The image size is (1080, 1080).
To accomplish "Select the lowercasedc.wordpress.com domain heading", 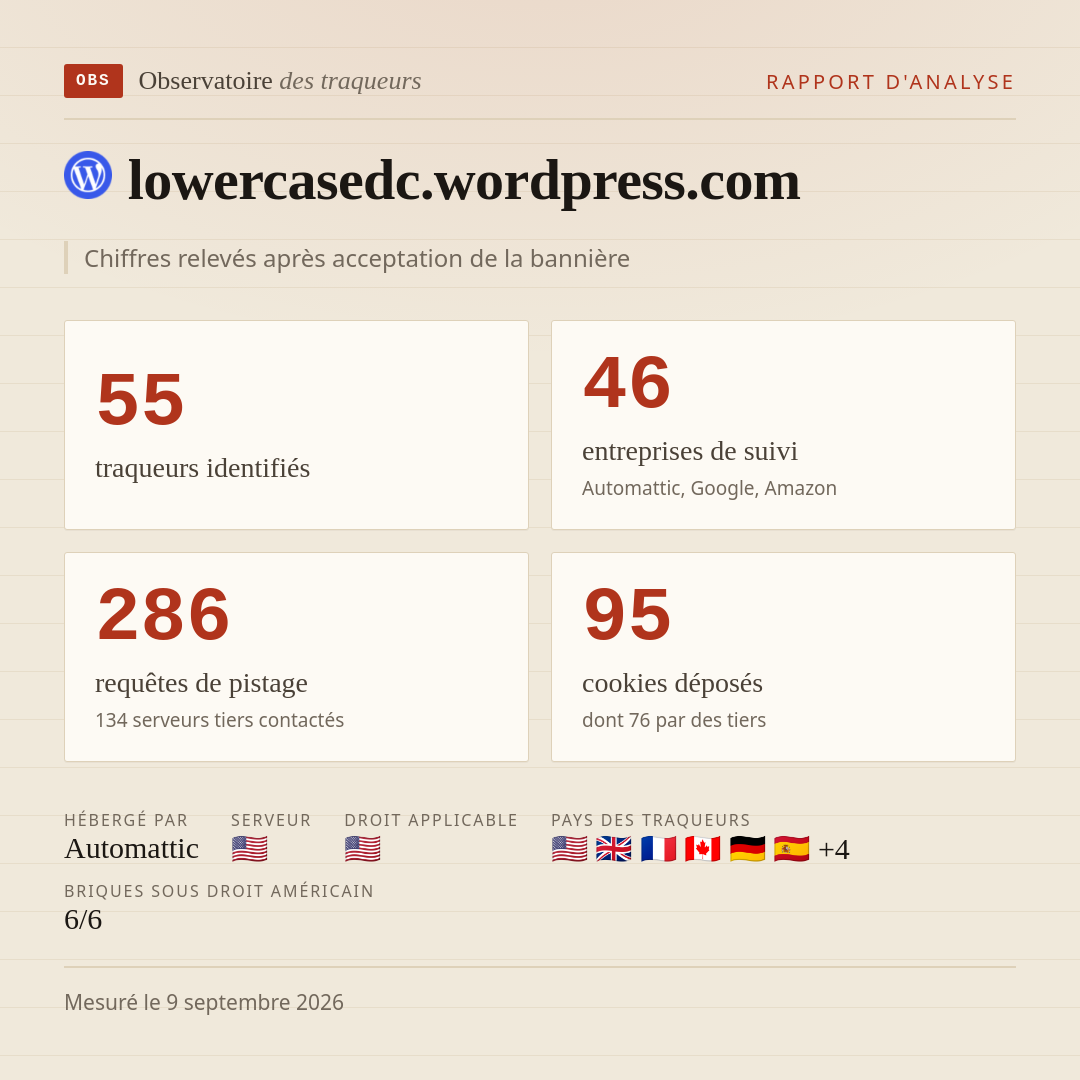I will 464,180.
